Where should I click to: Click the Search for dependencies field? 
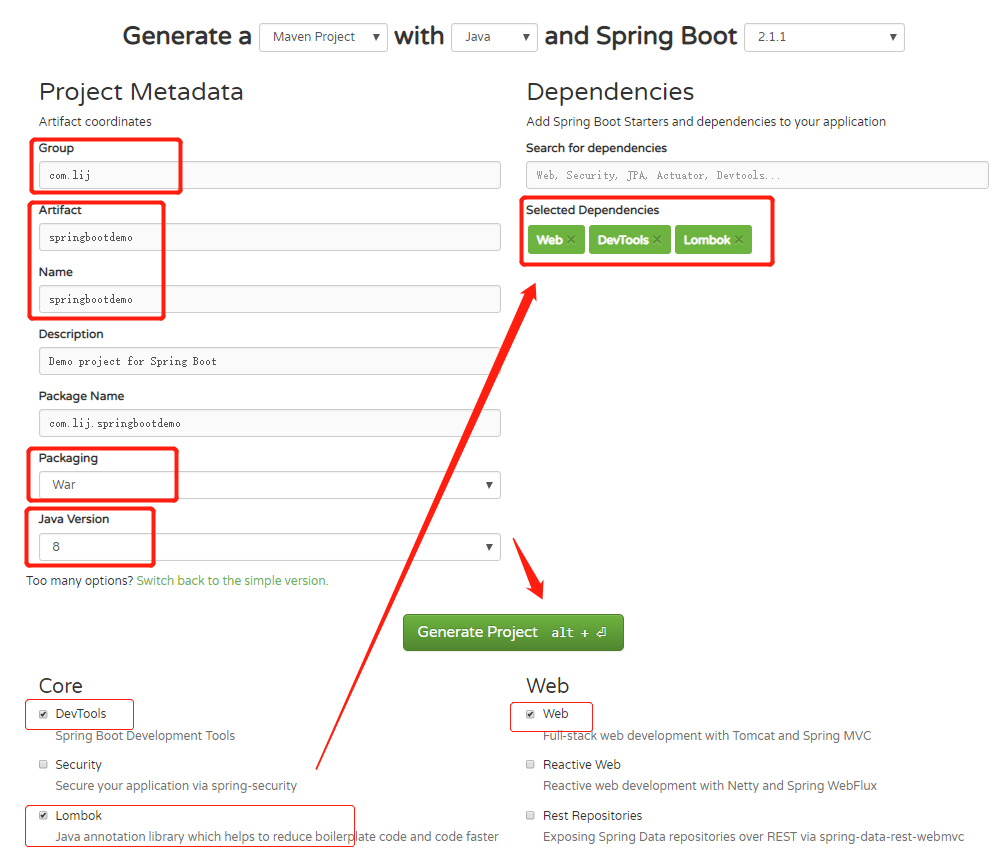point(757,175)
